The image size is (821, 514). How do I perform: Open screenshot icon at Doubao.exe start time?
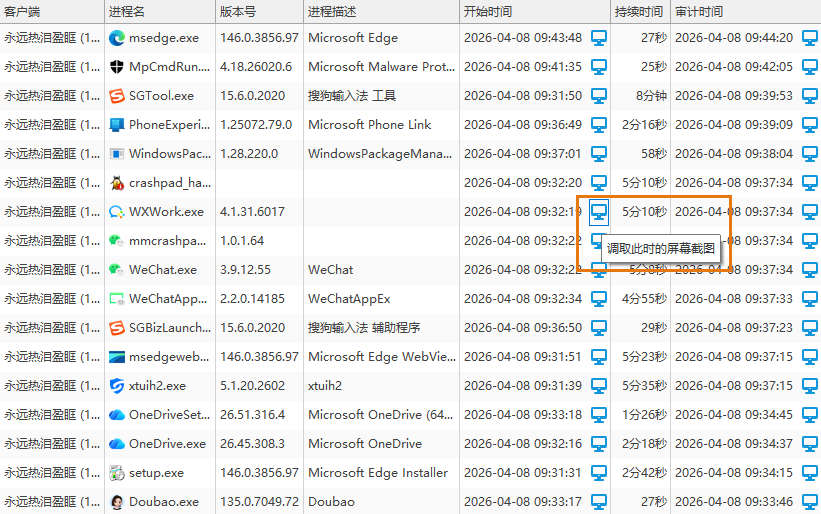(x=599, y=502)
